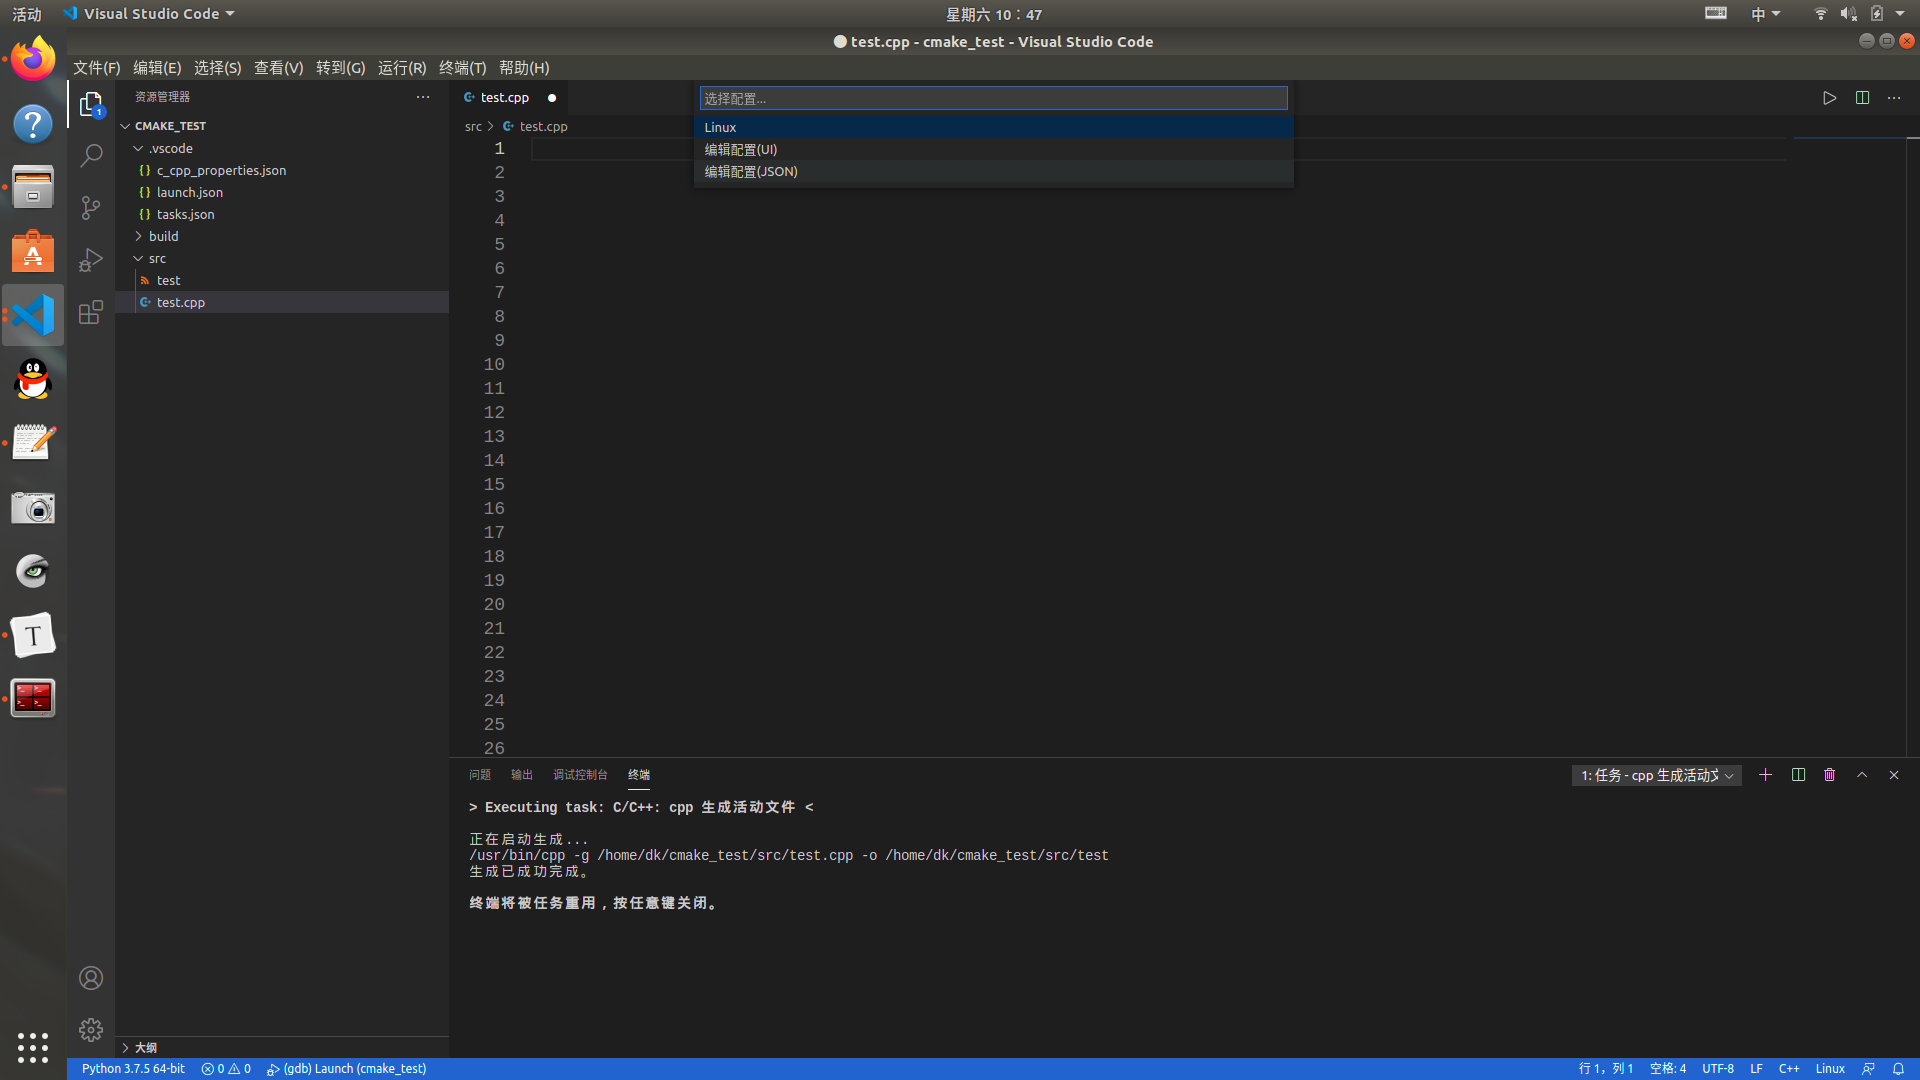Show applications grid in dock
The image size is (1920, 1080).
33,1047
